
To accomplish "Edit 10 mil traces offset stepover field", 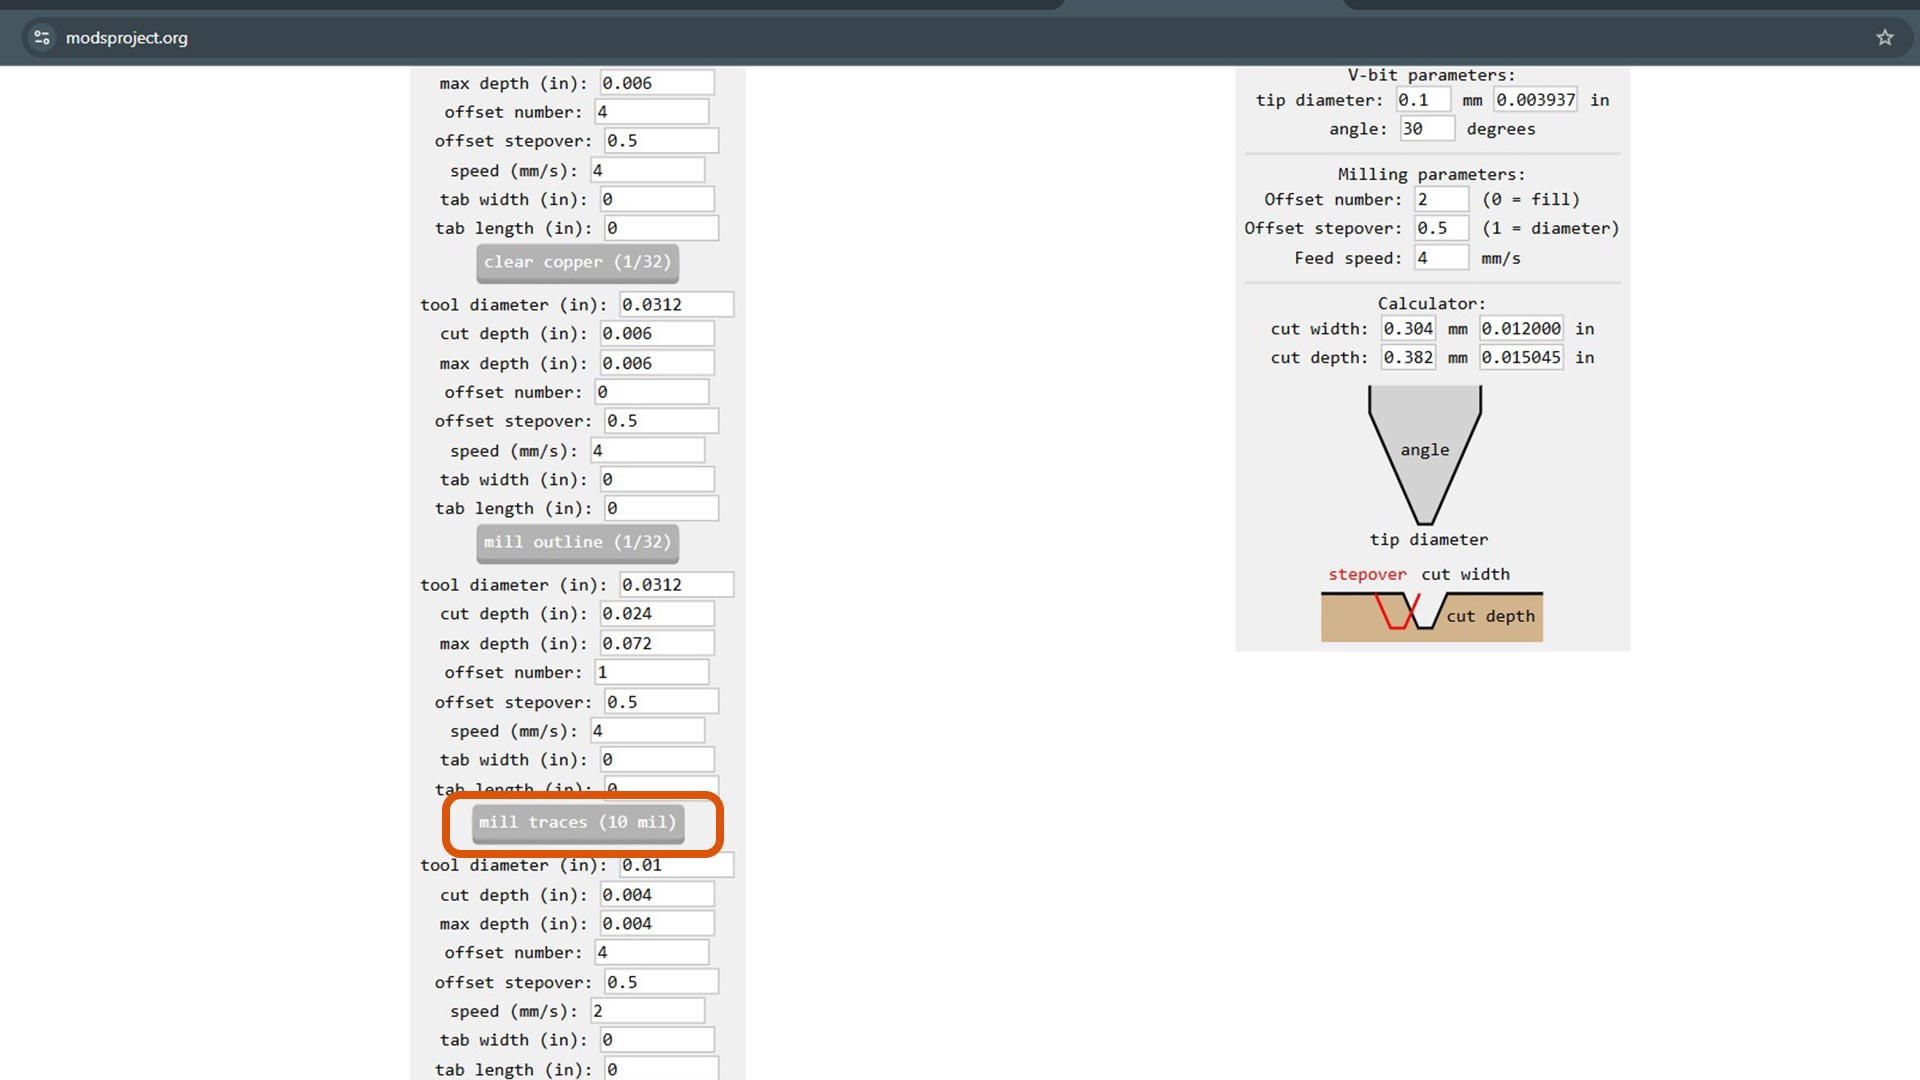I will [x=661, y=982].
